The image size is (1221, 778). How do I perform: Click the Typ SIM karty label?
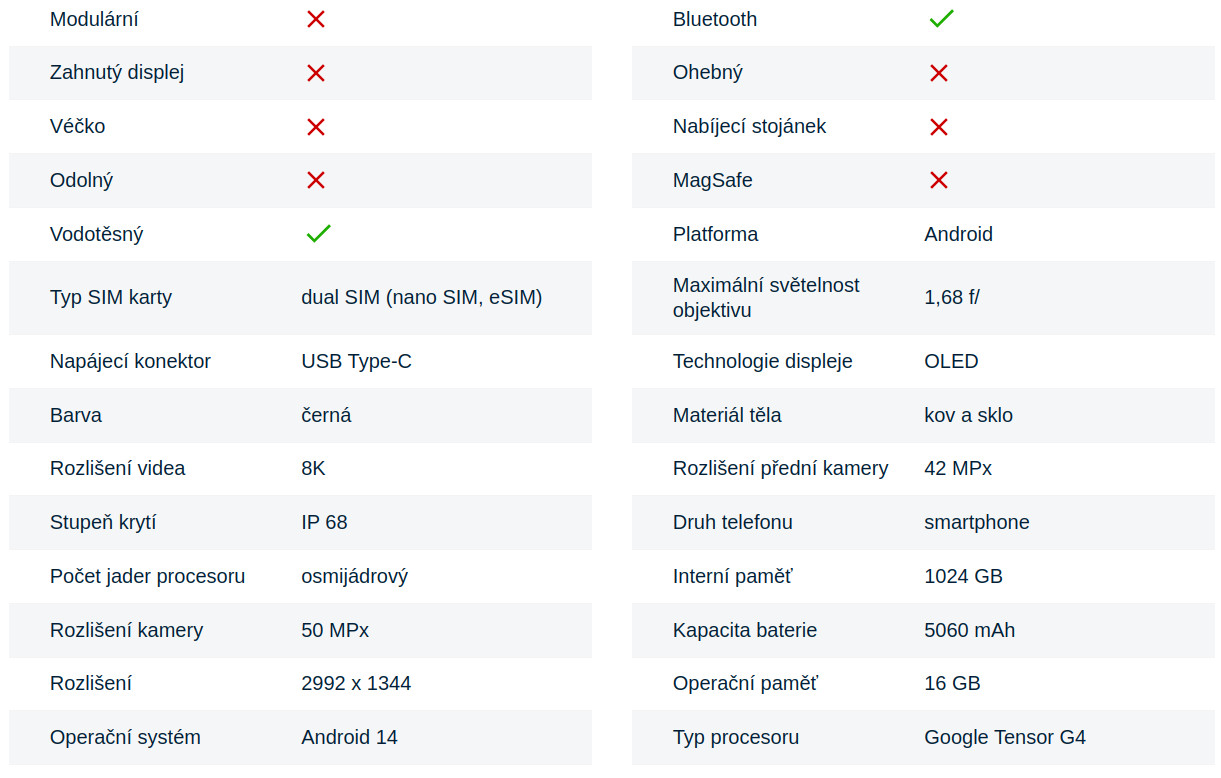[111, 297]
